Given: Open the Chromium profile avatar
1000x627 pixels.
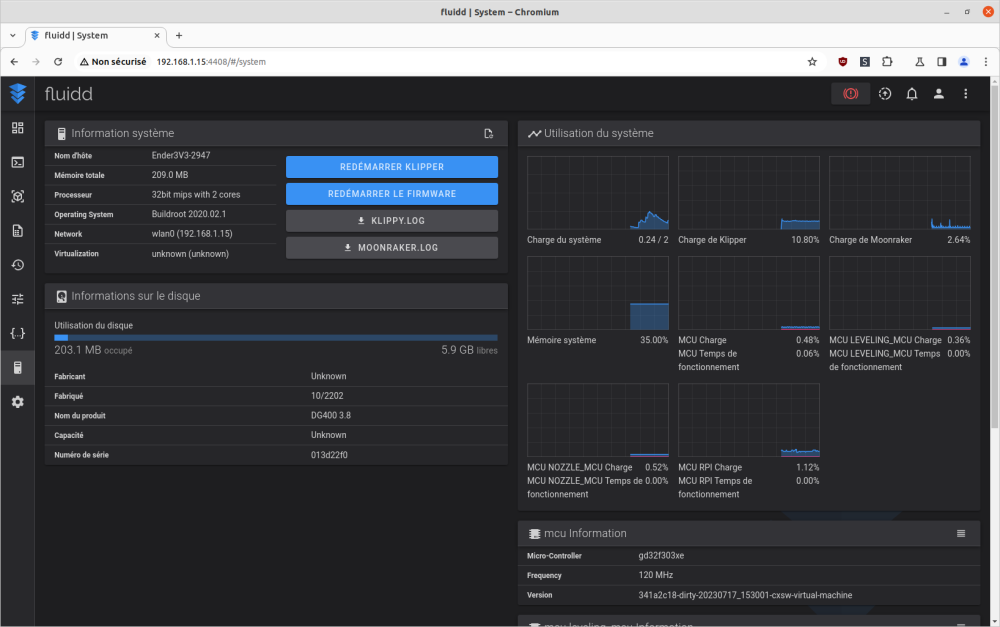Looking at the screenshot, I should tap(964, 62).
